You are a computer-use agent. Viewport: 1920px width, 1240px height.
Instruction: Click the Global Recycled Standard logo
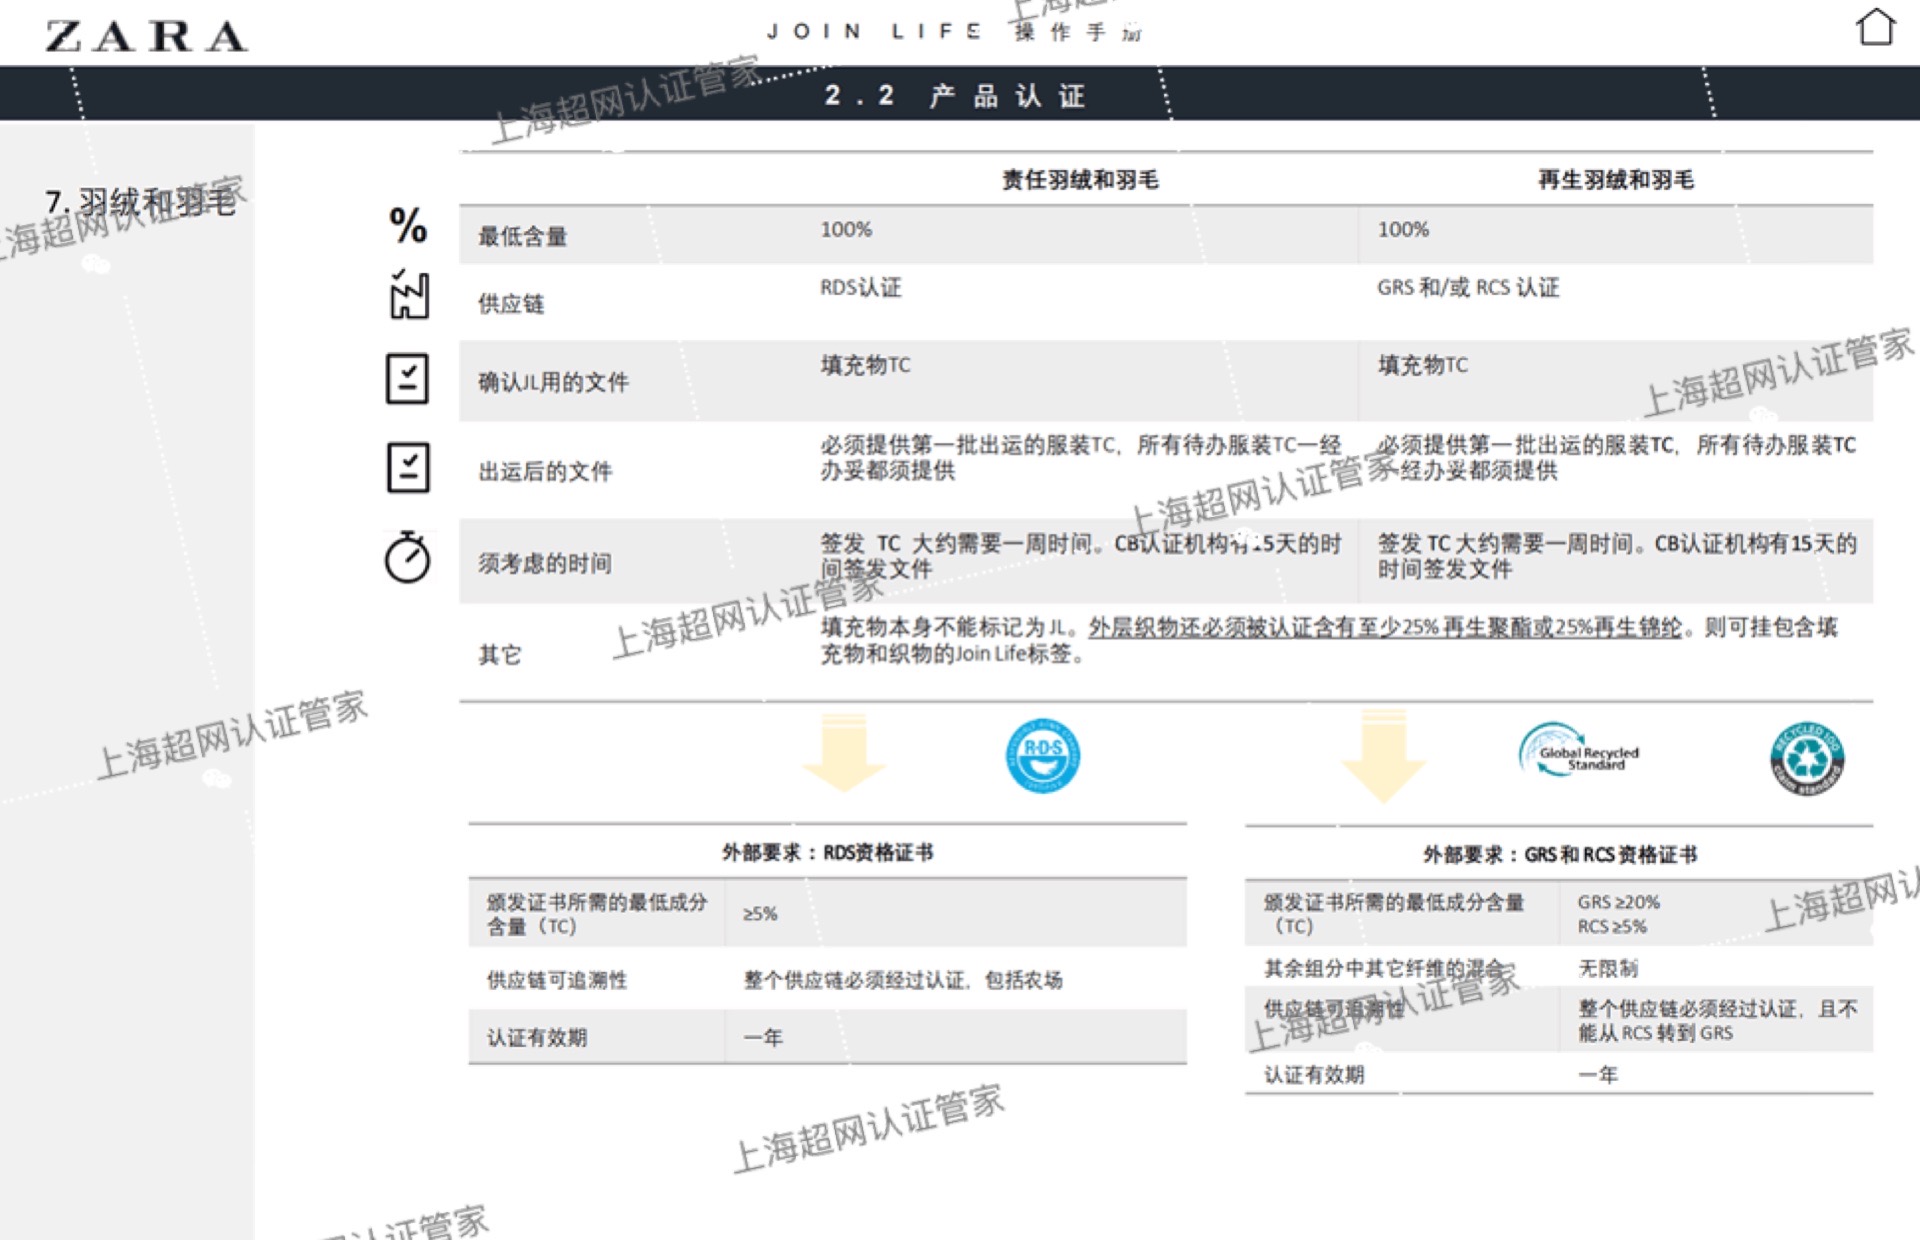1579,752
